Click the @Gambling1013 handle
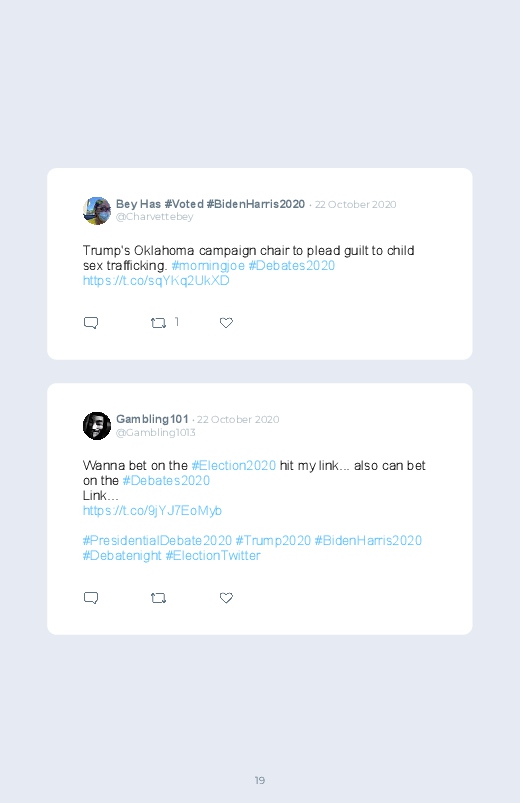The height and width of the screenshot is (803, 520). (x=156, y=433)
